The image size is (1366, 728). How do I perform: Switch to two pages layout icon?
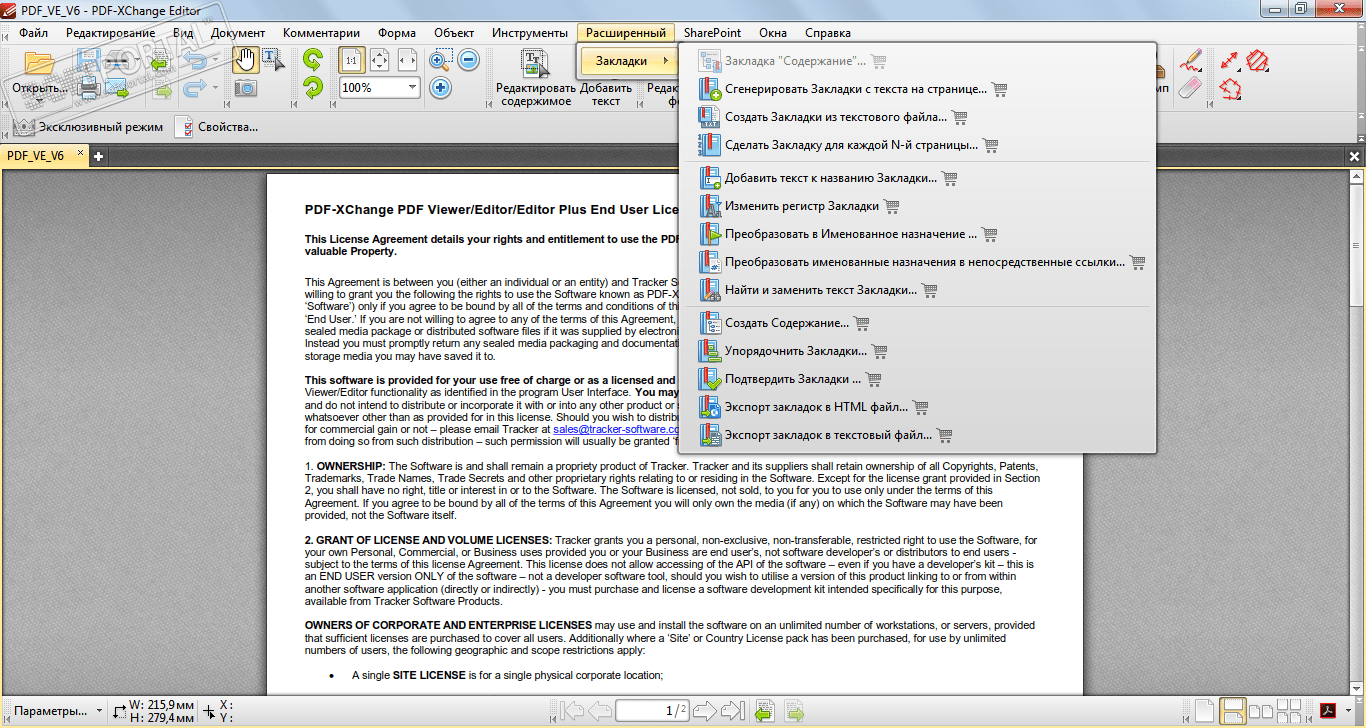point(1259,711)
